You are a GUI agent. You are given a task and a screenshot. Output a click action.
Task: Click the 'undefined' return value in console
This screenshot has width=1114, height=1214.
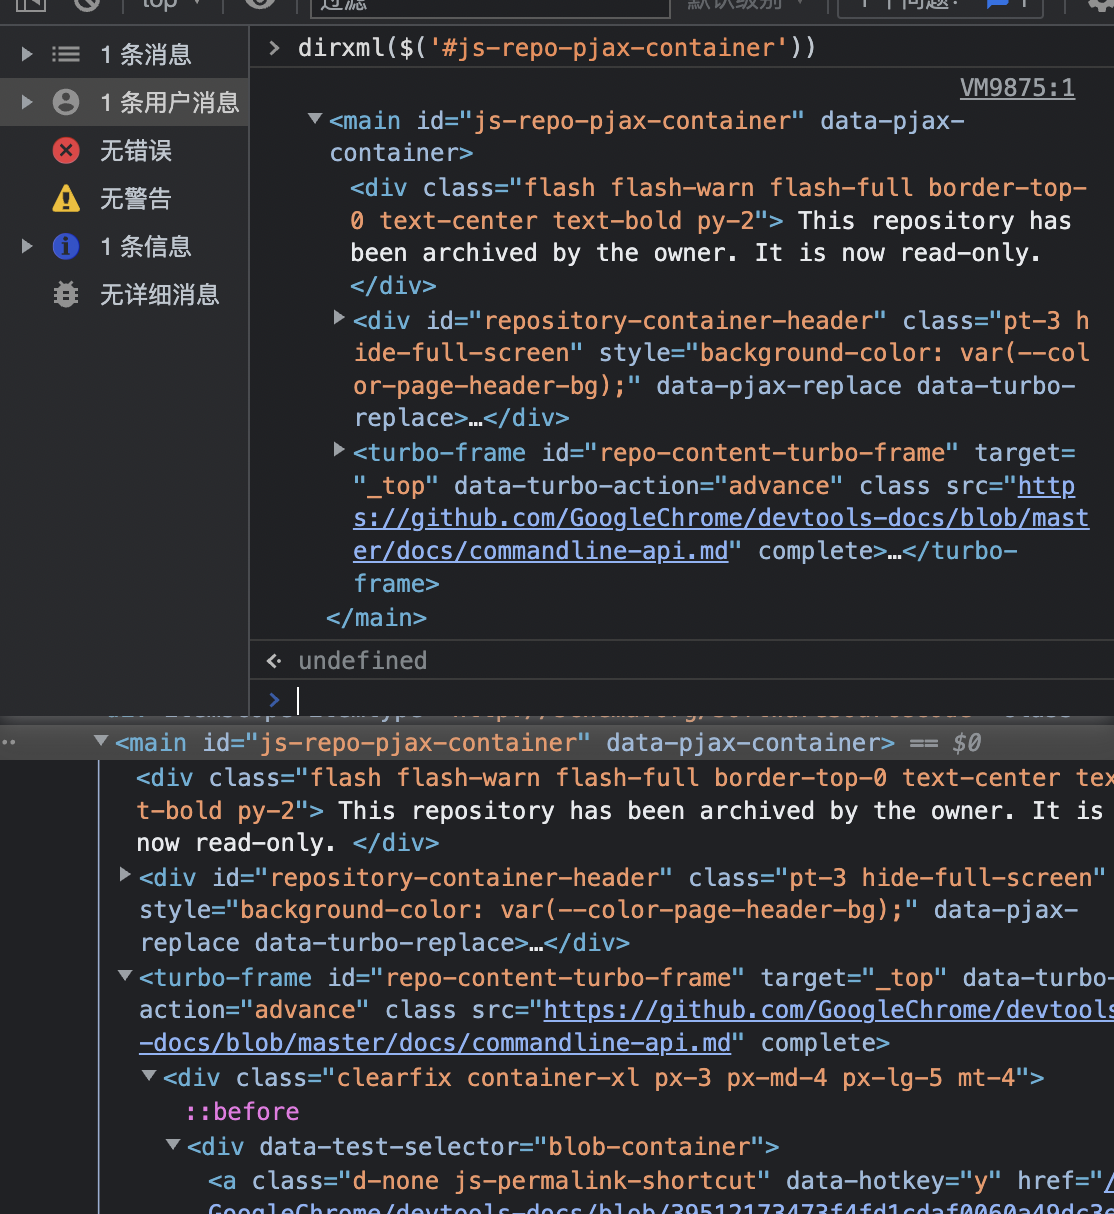pos(363,661)
